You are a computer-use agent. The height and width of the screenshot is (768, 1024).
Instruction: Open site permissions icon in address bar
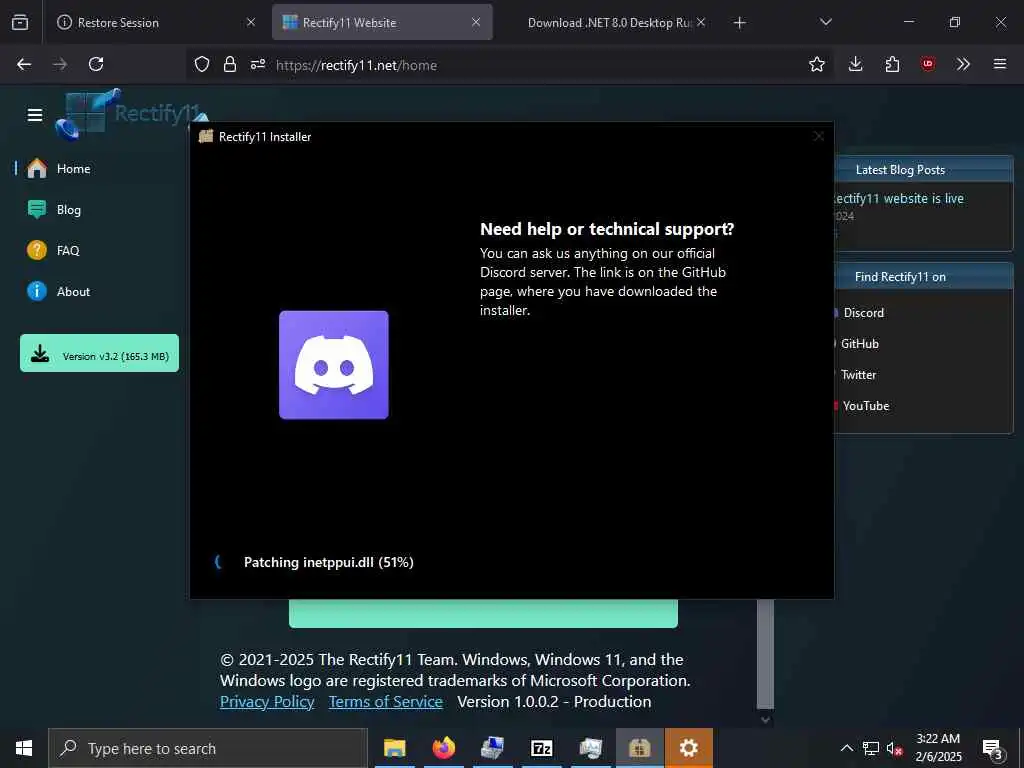258,64
